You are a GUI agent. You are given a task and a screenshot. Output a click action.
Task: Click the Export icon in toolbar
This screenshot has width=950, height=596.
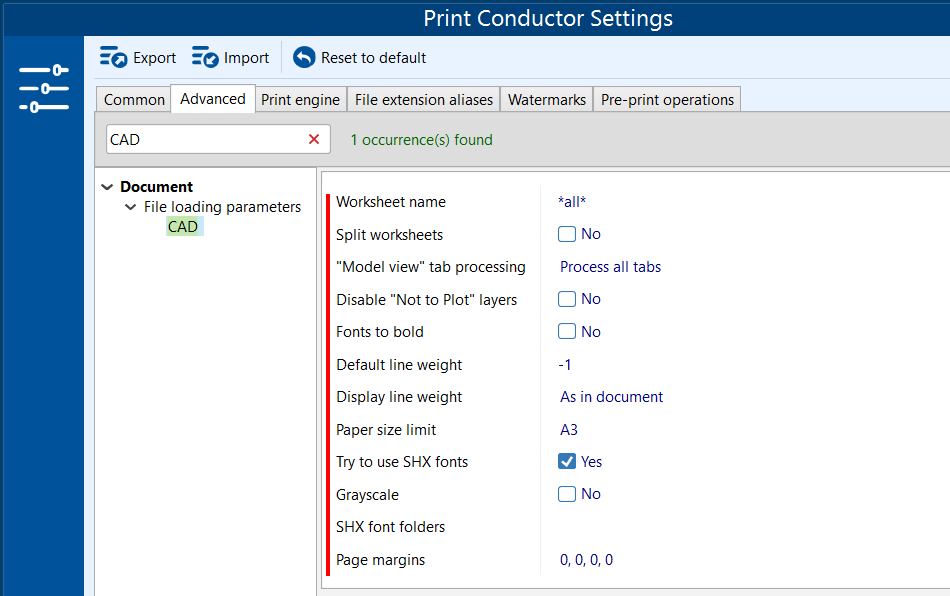(x=113, y=58)
